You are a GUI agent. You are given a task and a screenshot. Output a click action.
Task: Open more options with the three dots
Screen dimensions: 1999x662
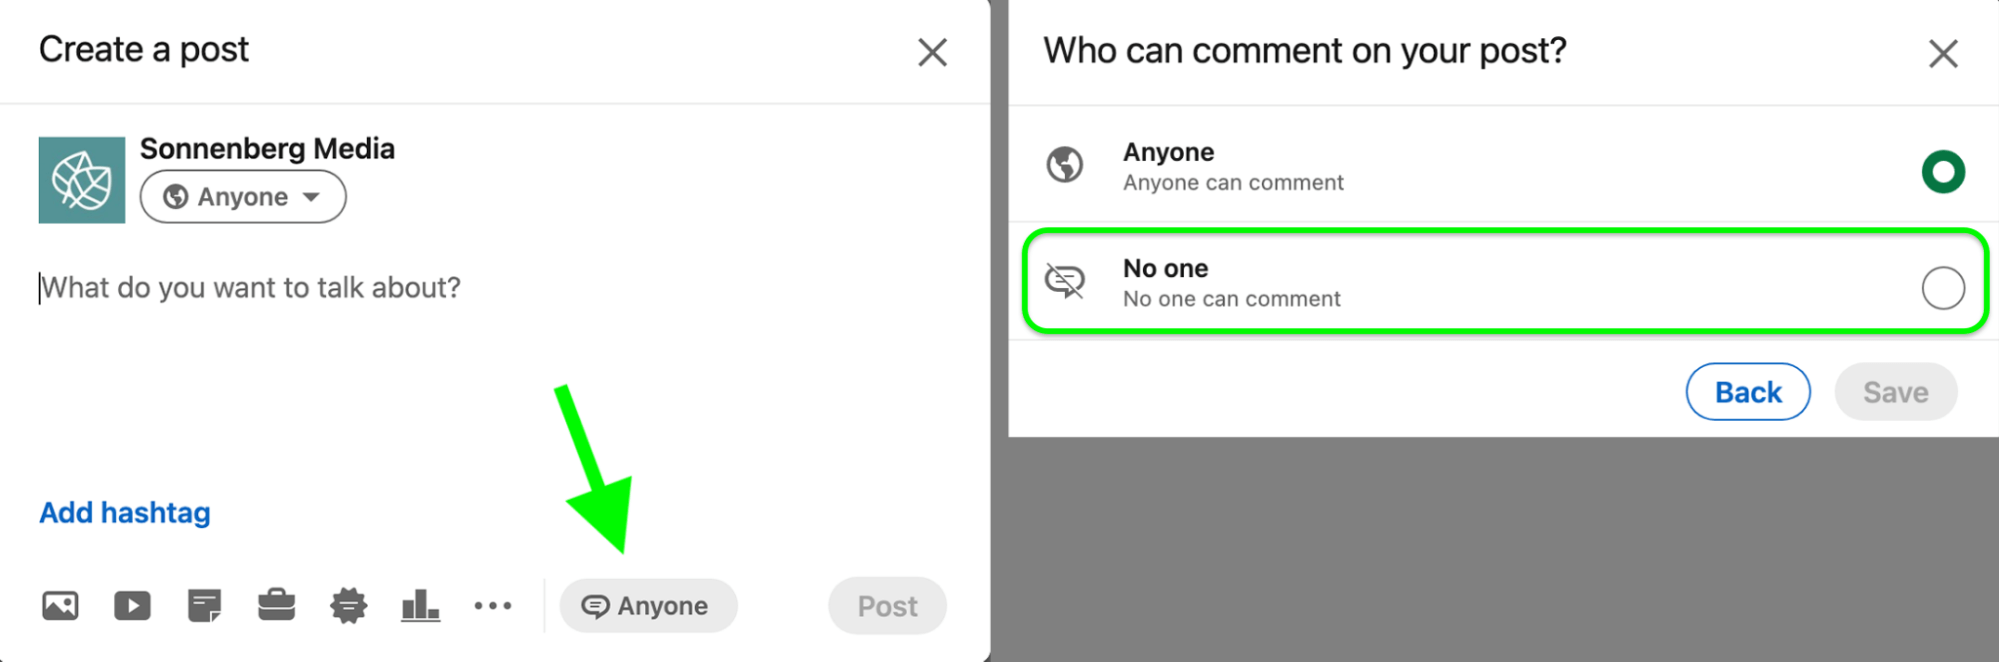click(x=493, y=606)
